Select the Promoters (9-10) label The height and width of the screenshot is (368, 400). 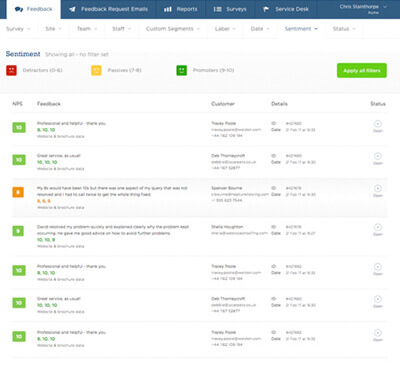(213, 70)
